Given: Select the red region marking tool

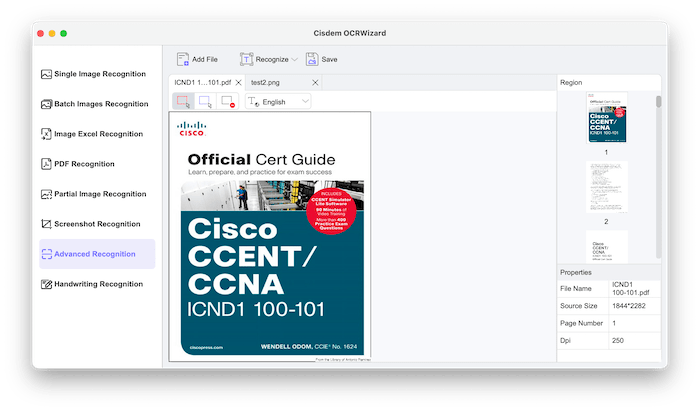Looking at the screenshot, I should [x=183, y=101].
